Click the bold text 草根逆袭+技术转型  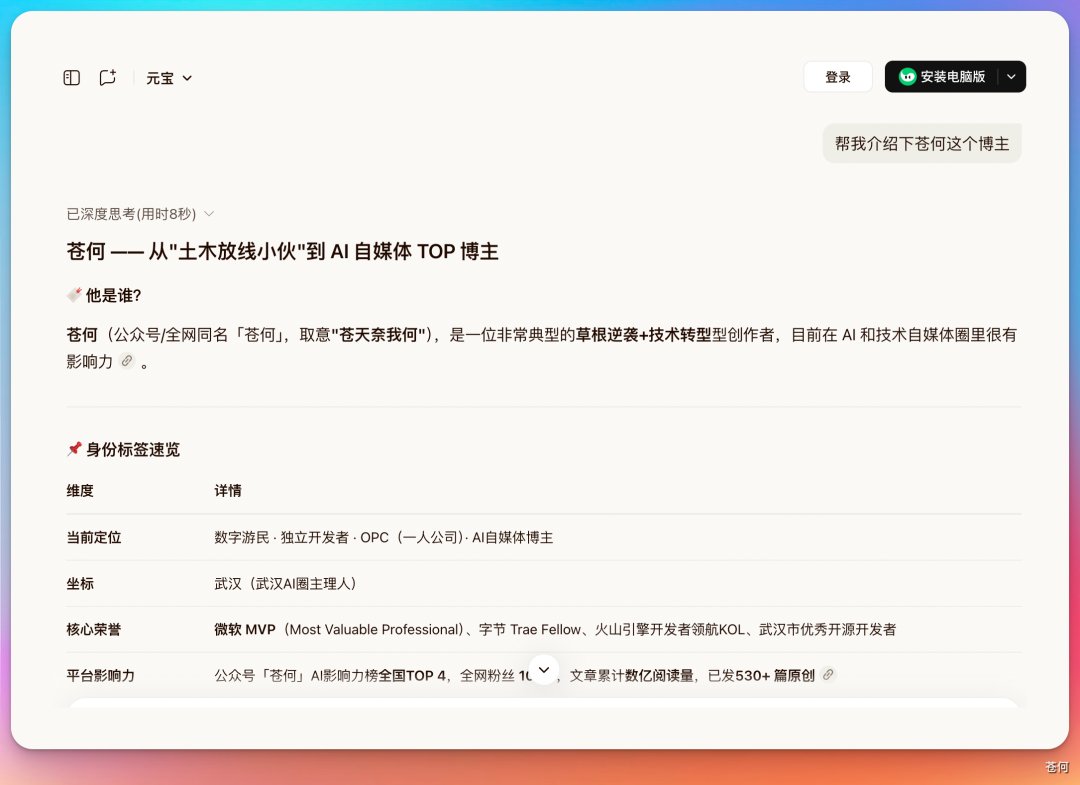[x=643, y=335]
